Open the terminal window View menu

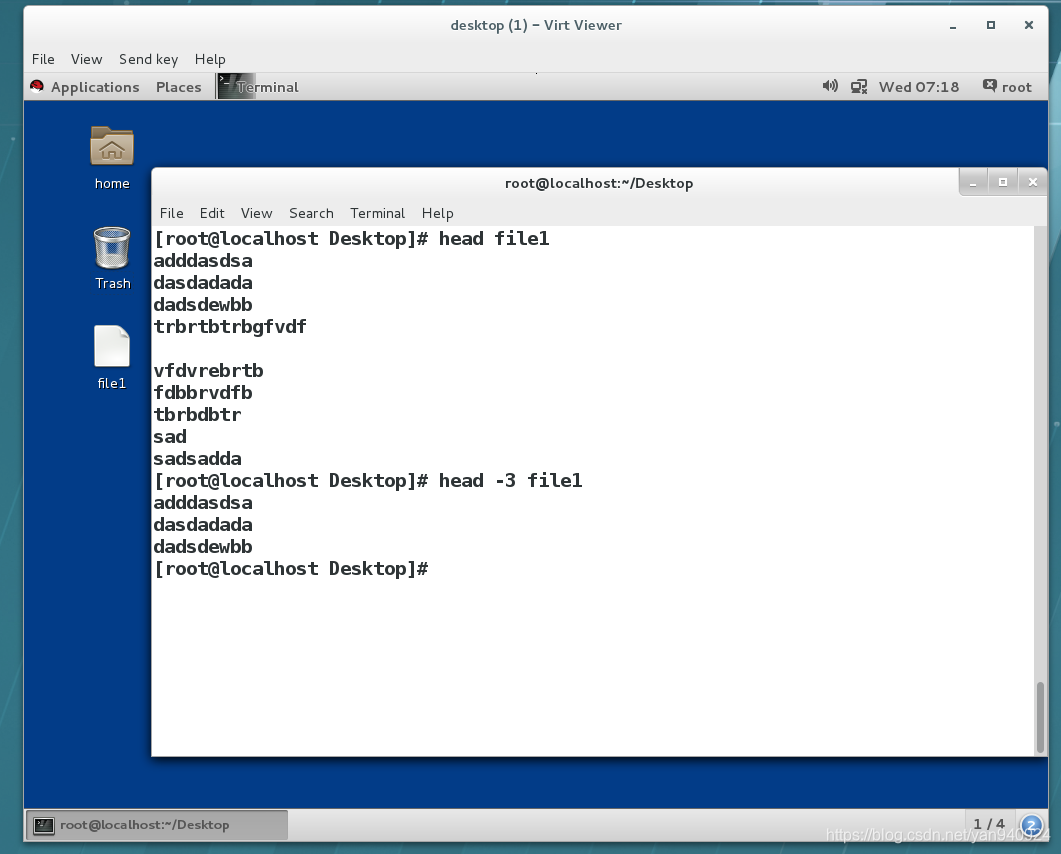point(256,213)
